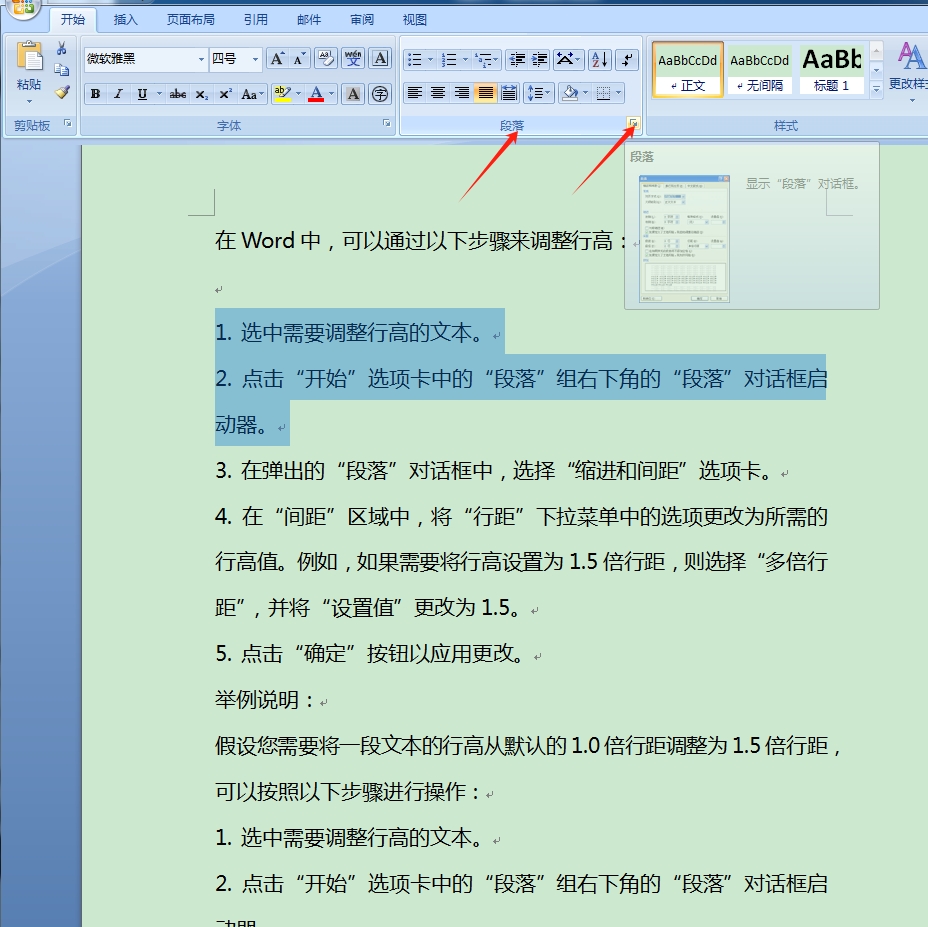This screenshot has width=928, height=927.
Task: Apply the 标题 1 (Heading 1) style
Action: tap(832, 69)
